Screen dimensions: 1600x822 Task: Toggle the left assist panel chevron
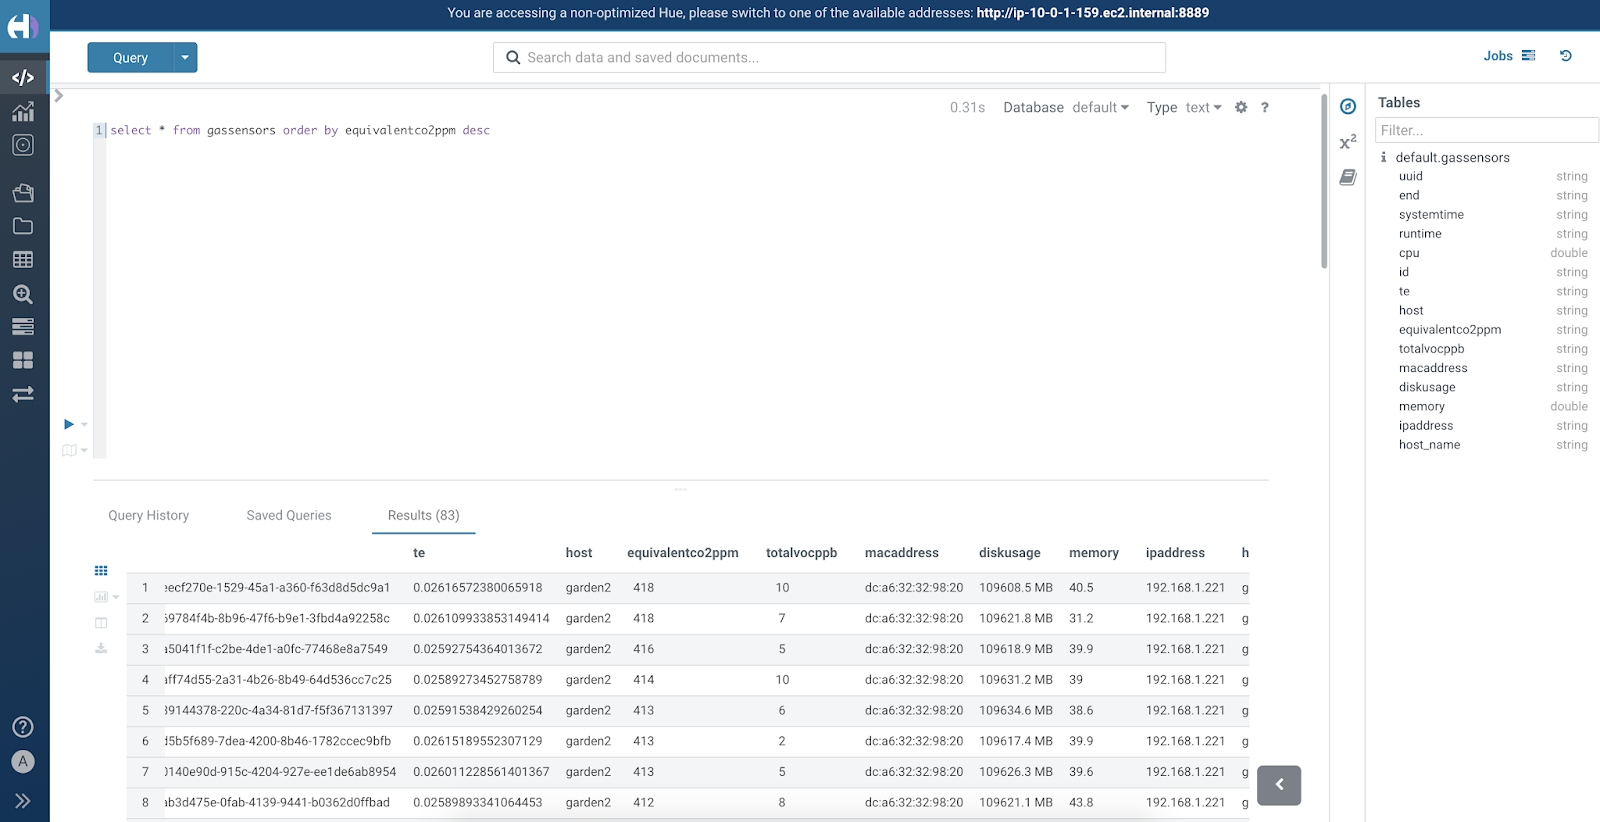pos(59,96)
